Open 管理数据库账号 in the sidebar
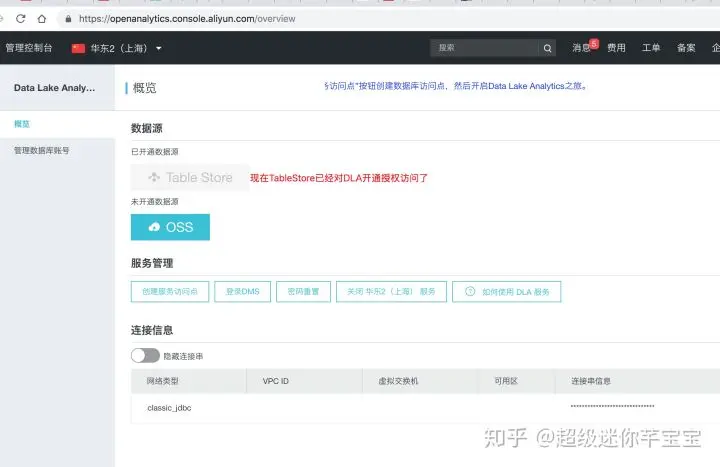The height and width of the screenshot is (467, 720). click(41, 151)
